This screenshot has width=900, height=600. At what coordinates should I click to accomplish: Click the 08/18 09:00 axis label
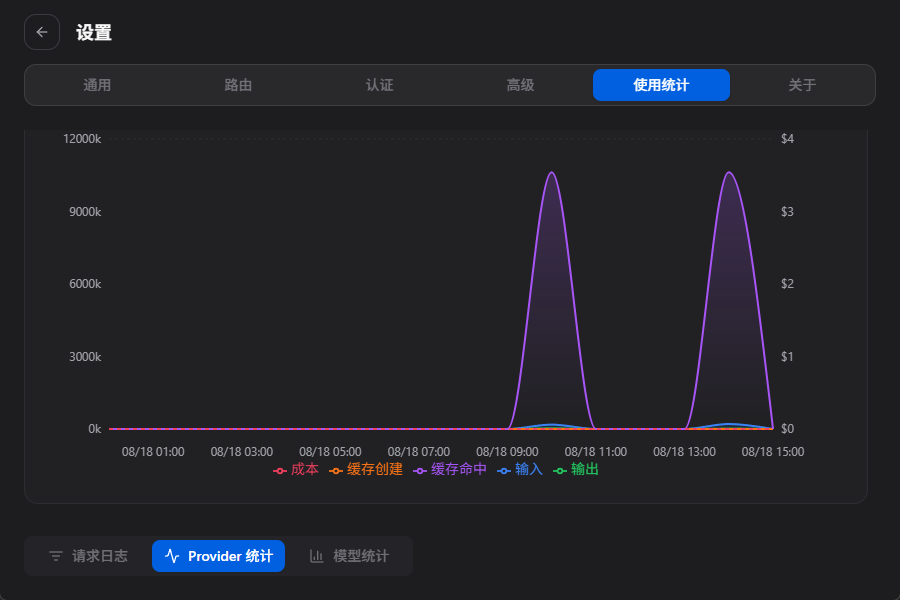507,452
